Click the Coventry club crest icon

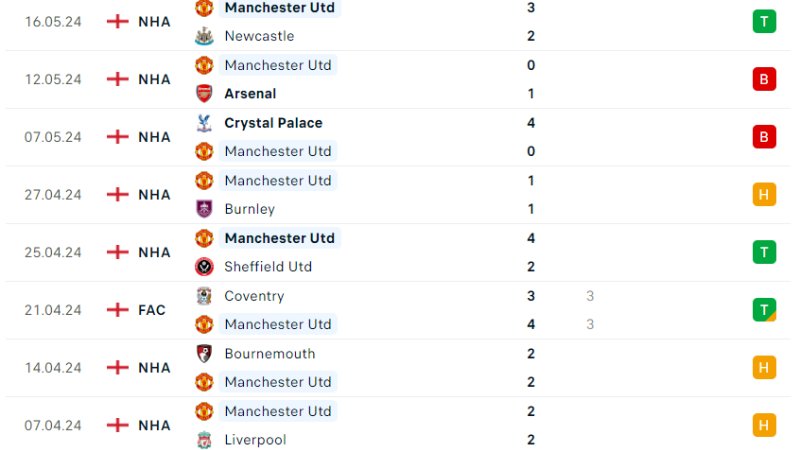tap(204, 296)
